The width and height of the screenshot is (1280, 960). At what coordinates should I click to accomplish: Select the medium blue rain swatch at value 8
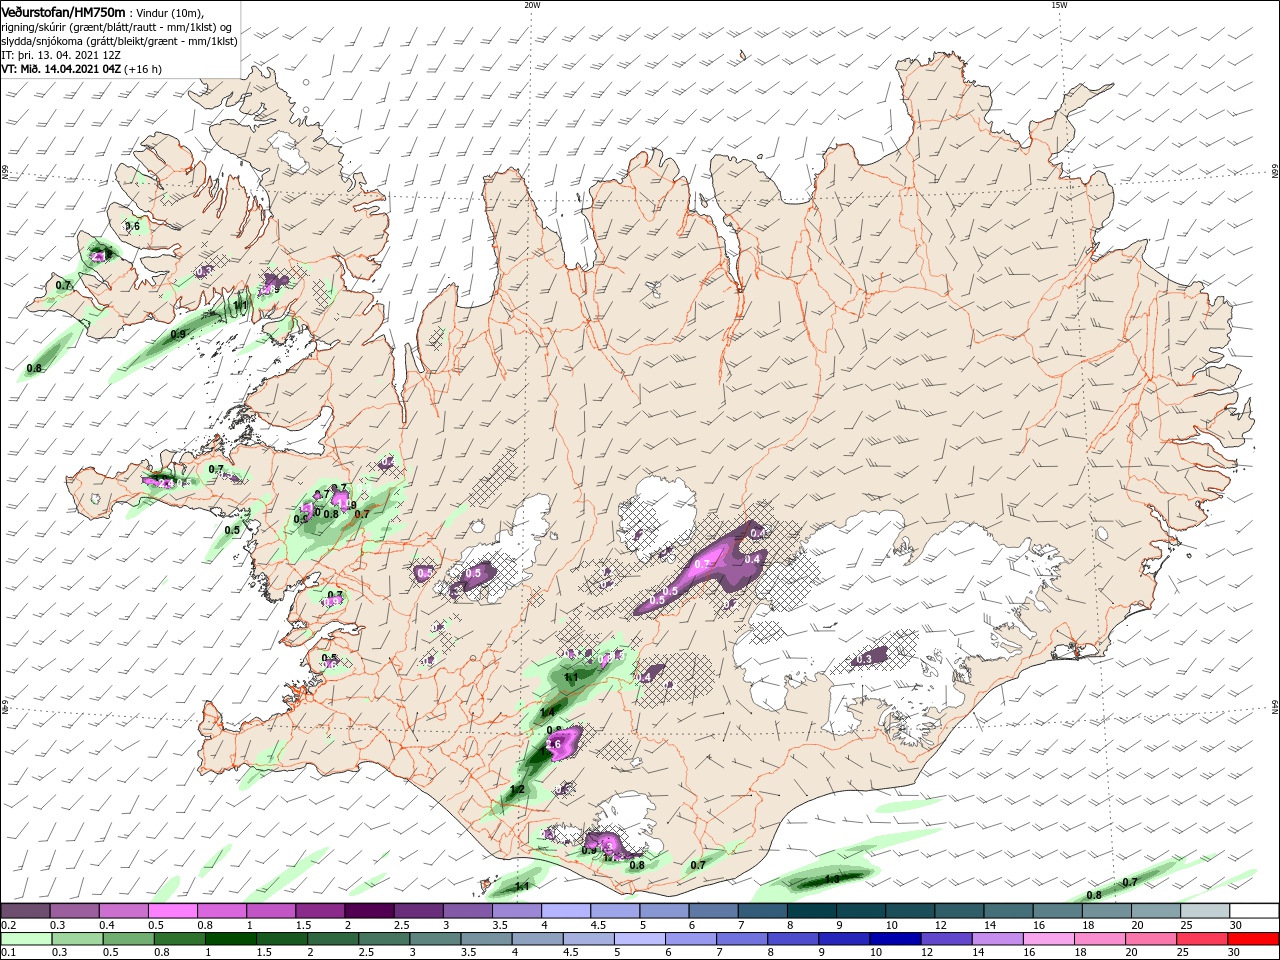pos(792,938)
